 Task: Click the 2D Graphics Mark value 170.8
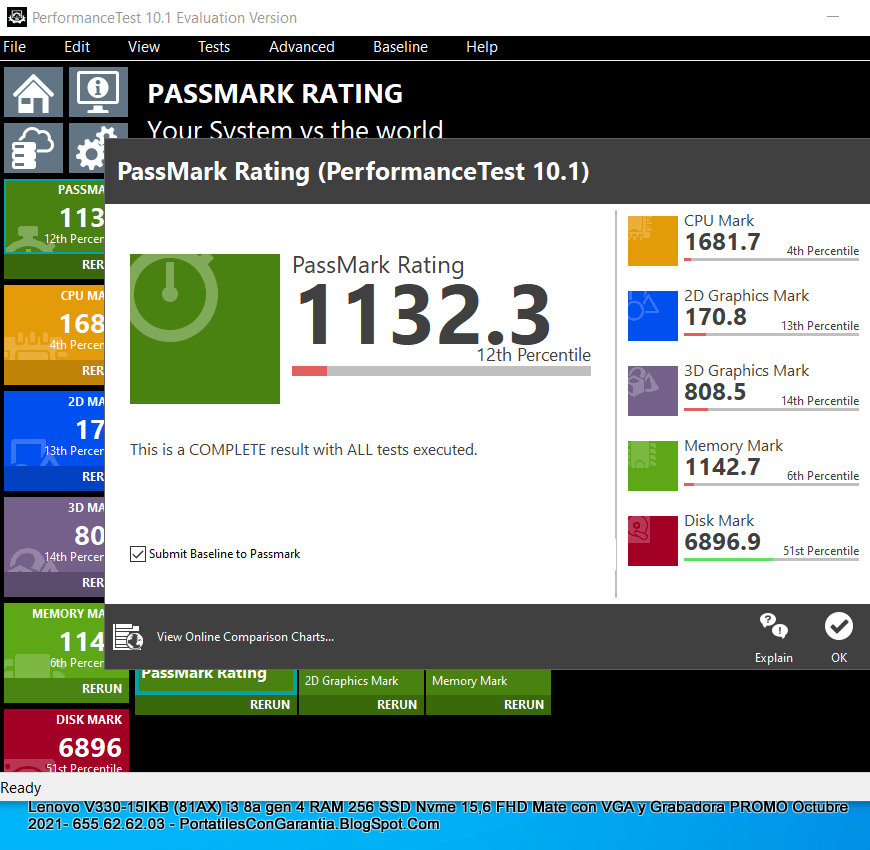click(x=716, y=317)
